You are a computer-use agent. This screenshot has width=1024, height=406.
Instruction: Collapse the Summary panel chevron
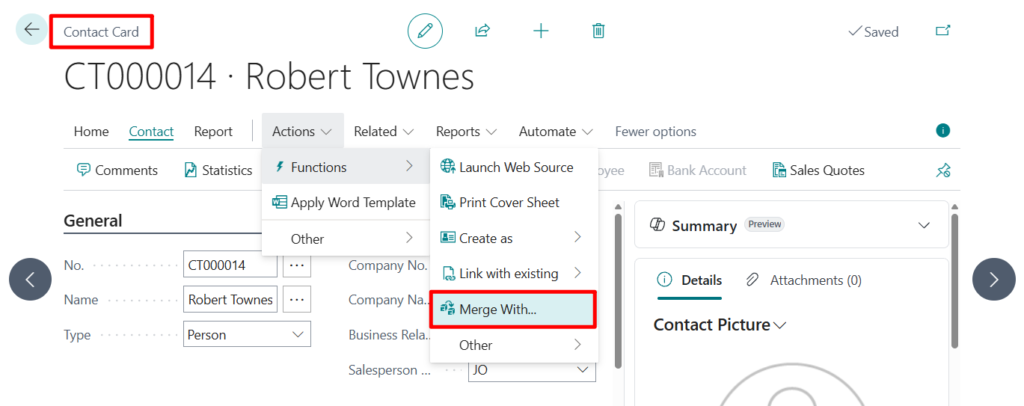pos(923,226)
